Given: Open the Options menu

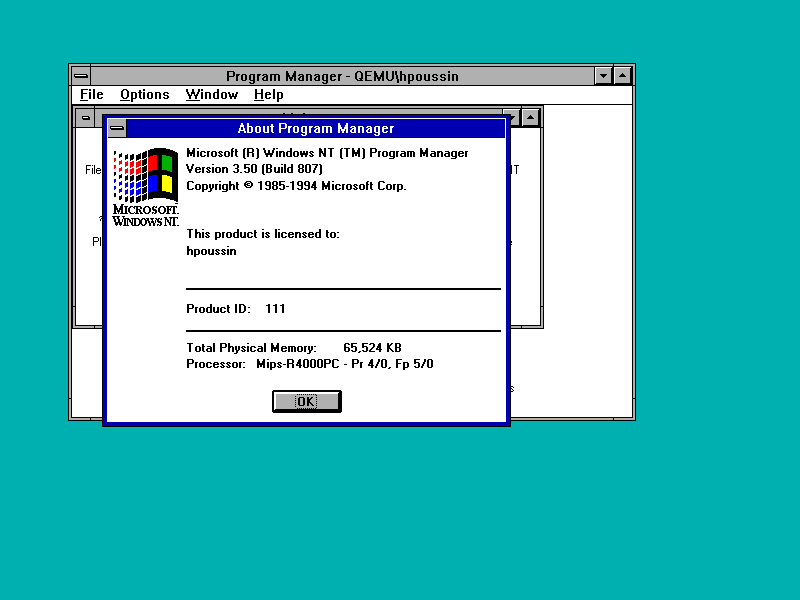Looking at the screenshot, I should point(144,94).
